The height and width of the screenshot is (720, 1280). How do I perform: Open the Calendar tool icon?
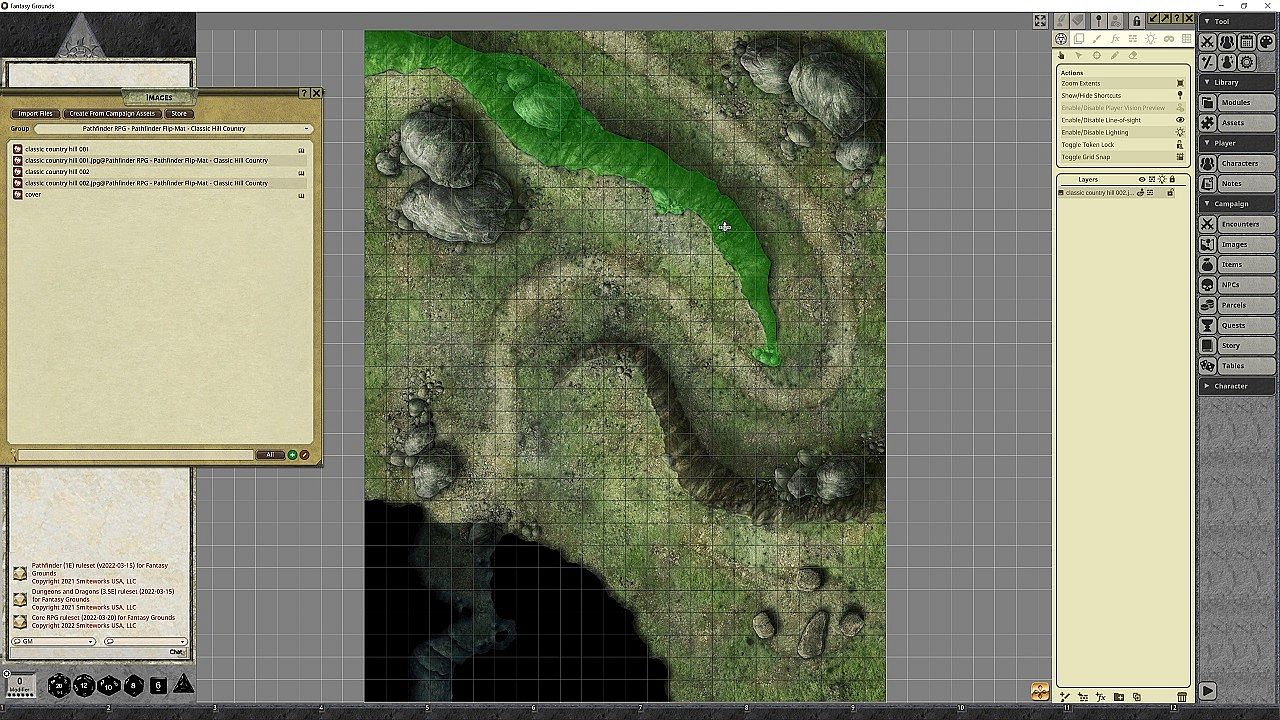pyautogui.click(x=1246, y=42)
